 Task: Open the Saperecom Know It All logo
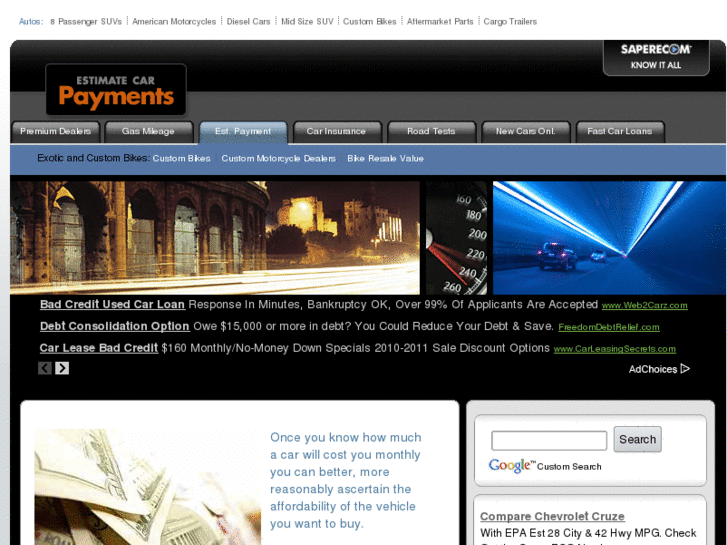click(656, 57)
